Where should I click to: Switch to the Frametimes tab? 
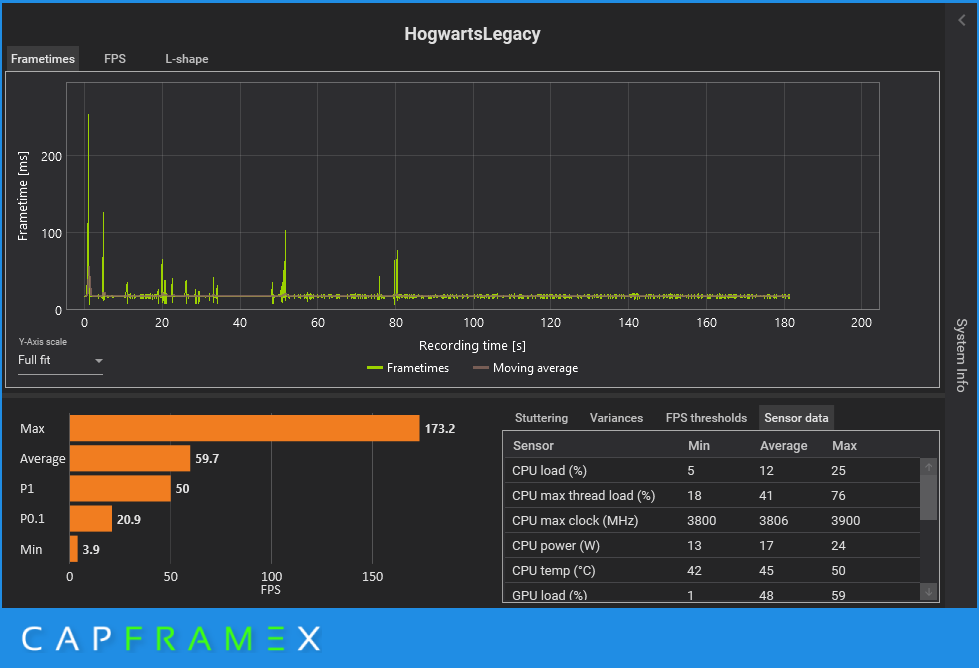(x=42, y=59)
